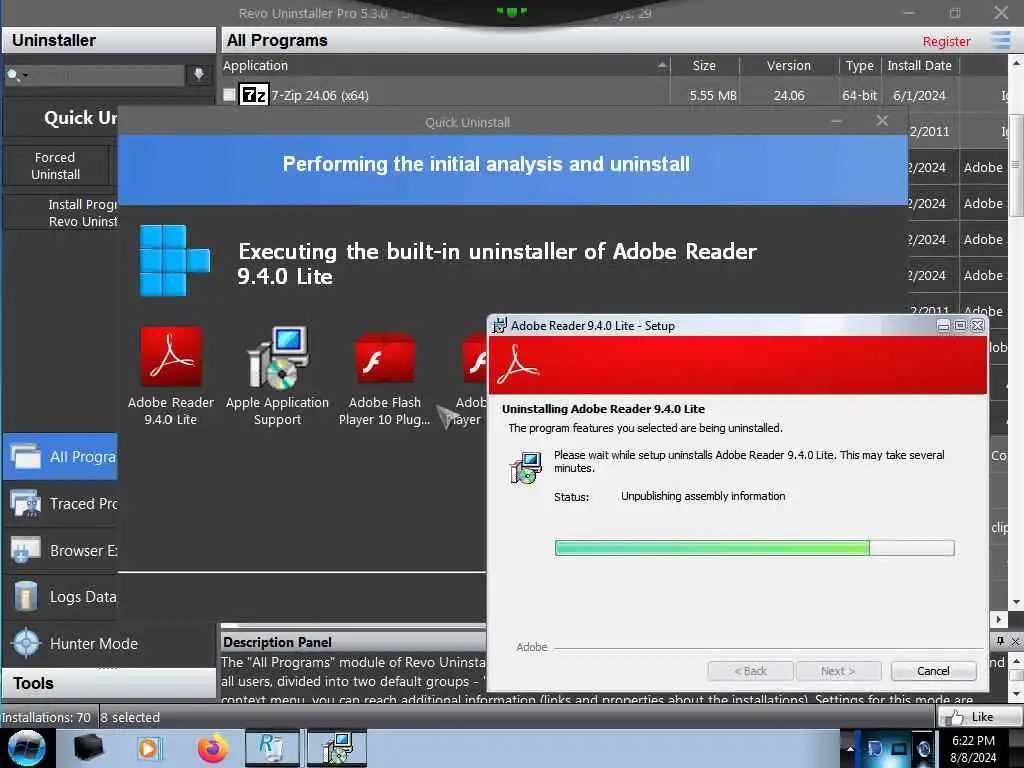Viewport: 1024px width, 768px height.
Task: Click Install Programs with Revo Uninstaller
Action: coord(62,213)
